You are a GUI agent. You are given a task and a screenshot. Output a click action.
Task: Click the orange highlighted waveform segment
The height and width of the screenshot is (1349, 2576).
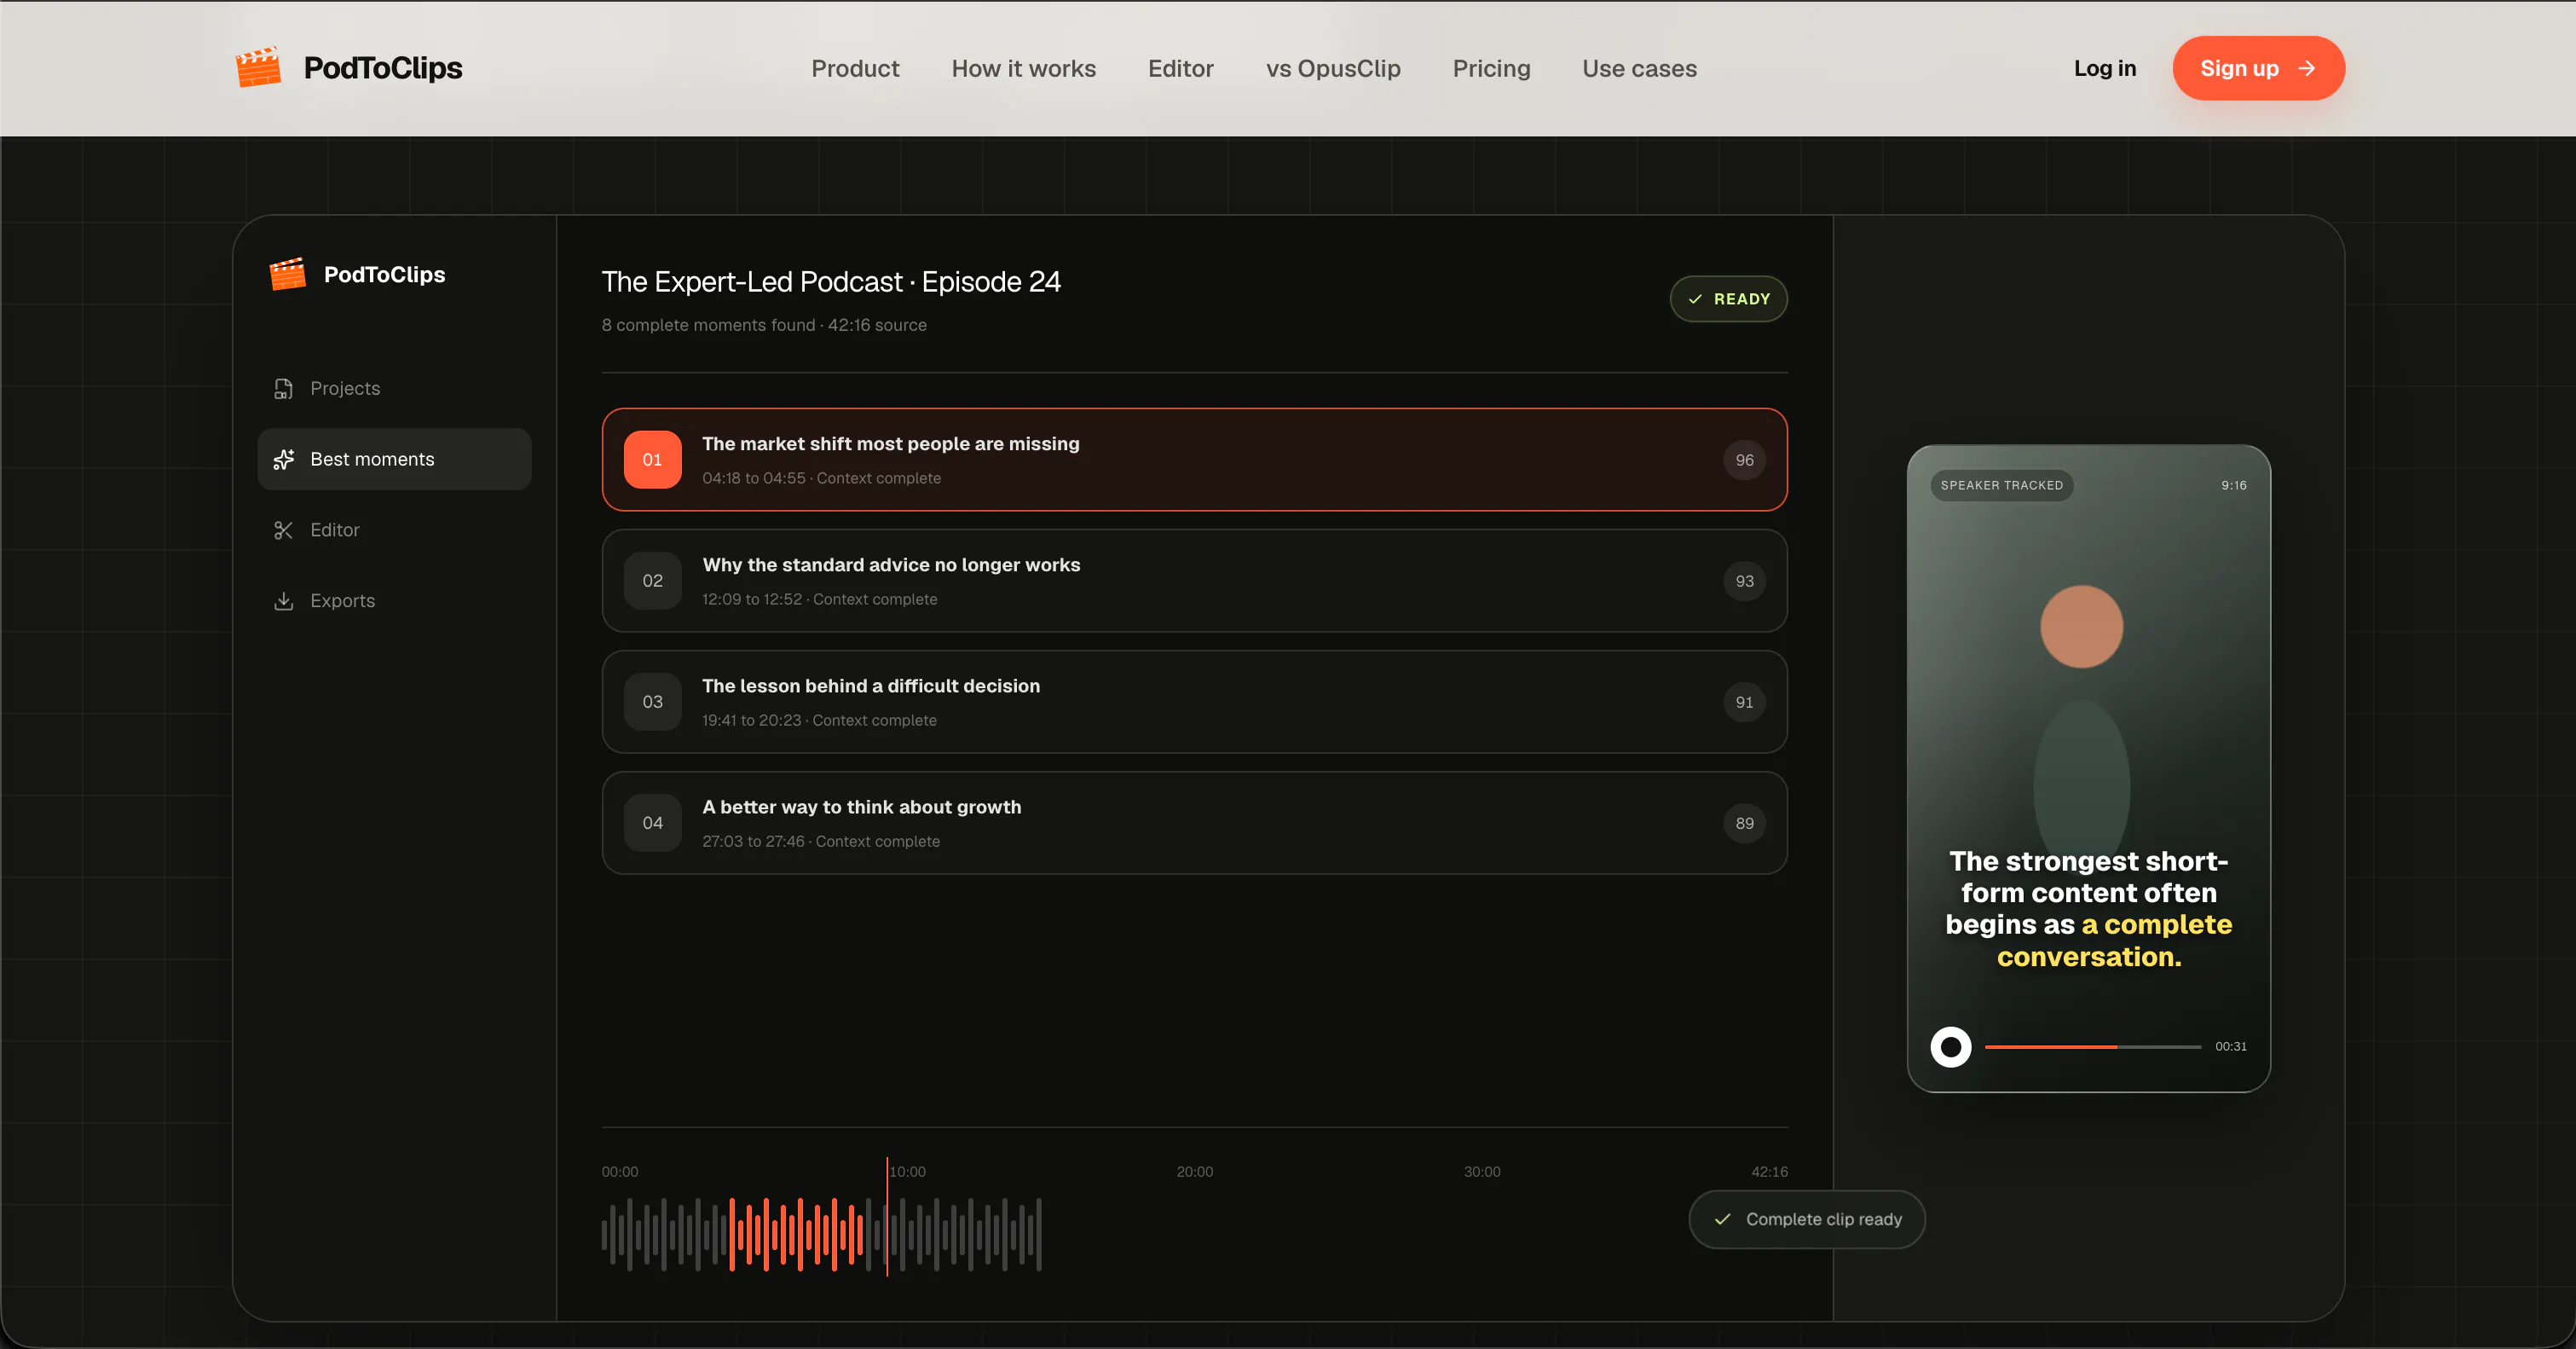[797, 1234]
